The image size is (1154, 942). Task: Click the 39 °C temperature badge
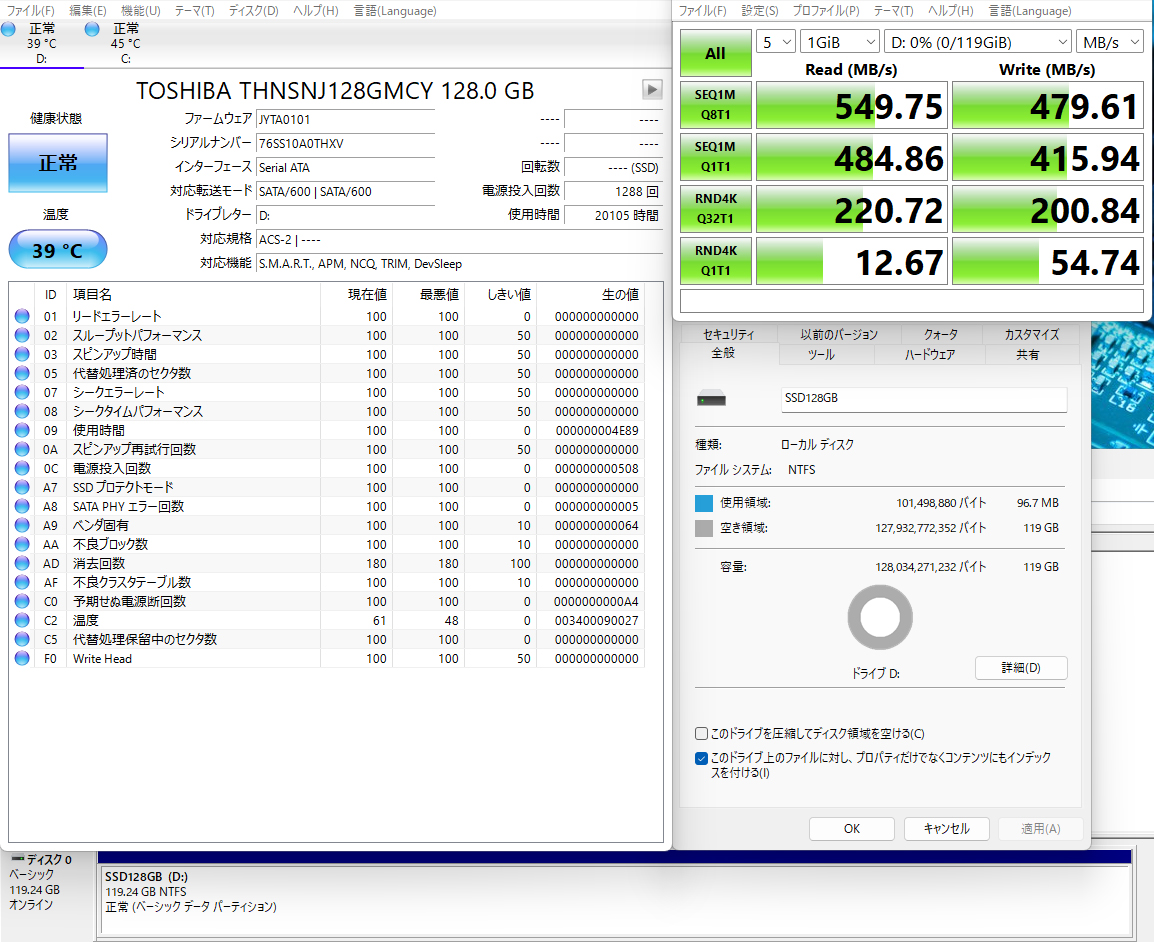[x=58, y=250]
